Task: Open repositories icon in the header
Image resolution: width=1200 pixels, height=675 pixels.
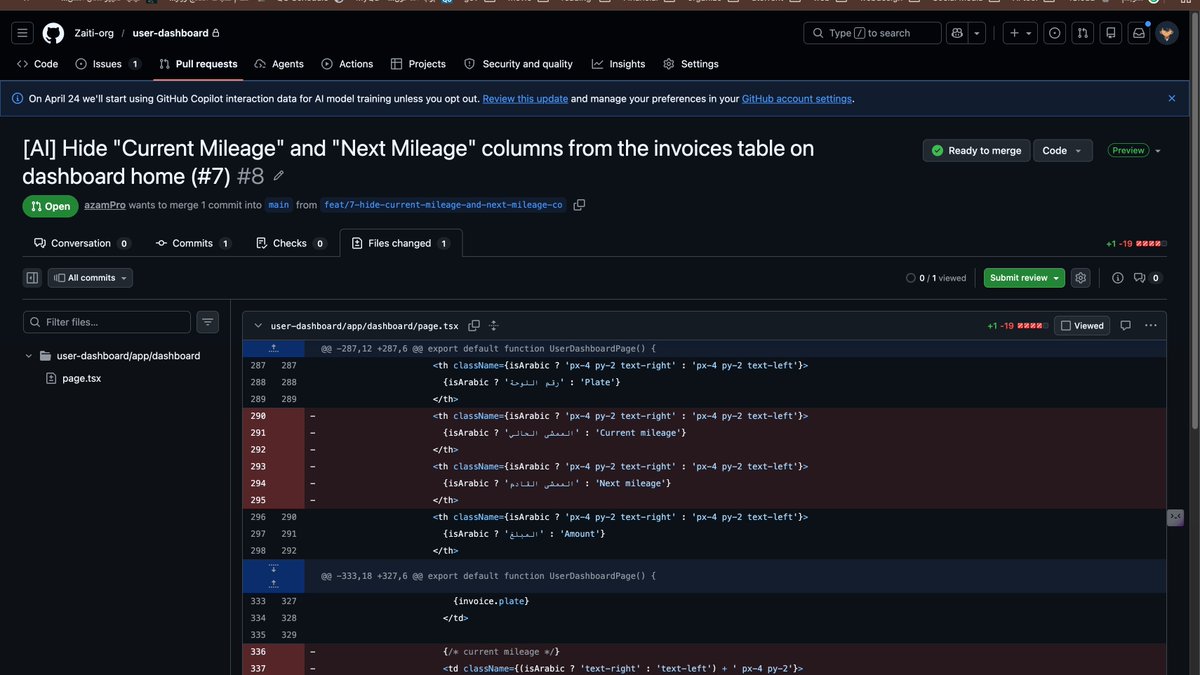Action: (x=1110, y=33)
